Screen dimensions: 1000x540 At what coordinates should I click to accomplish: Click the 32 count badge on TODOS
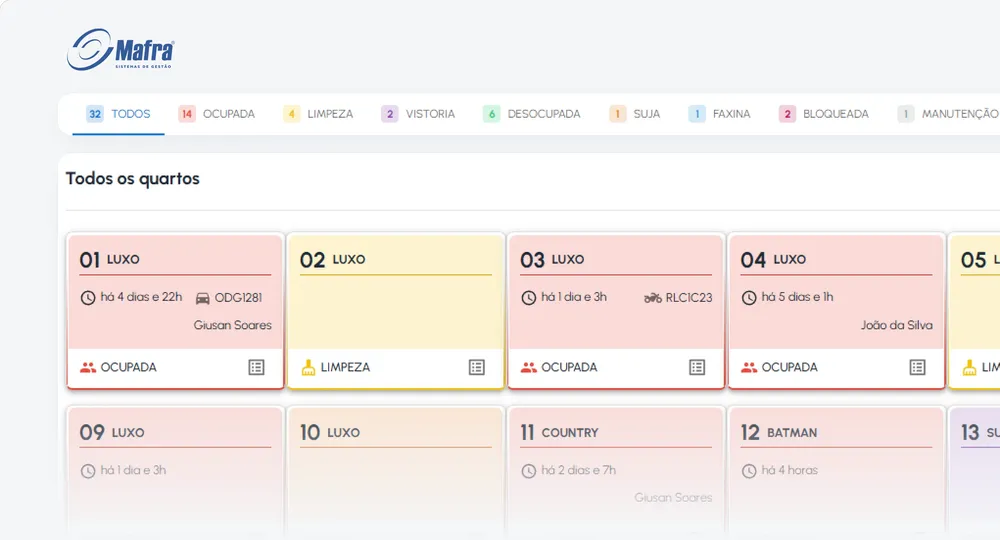[94, 114]
